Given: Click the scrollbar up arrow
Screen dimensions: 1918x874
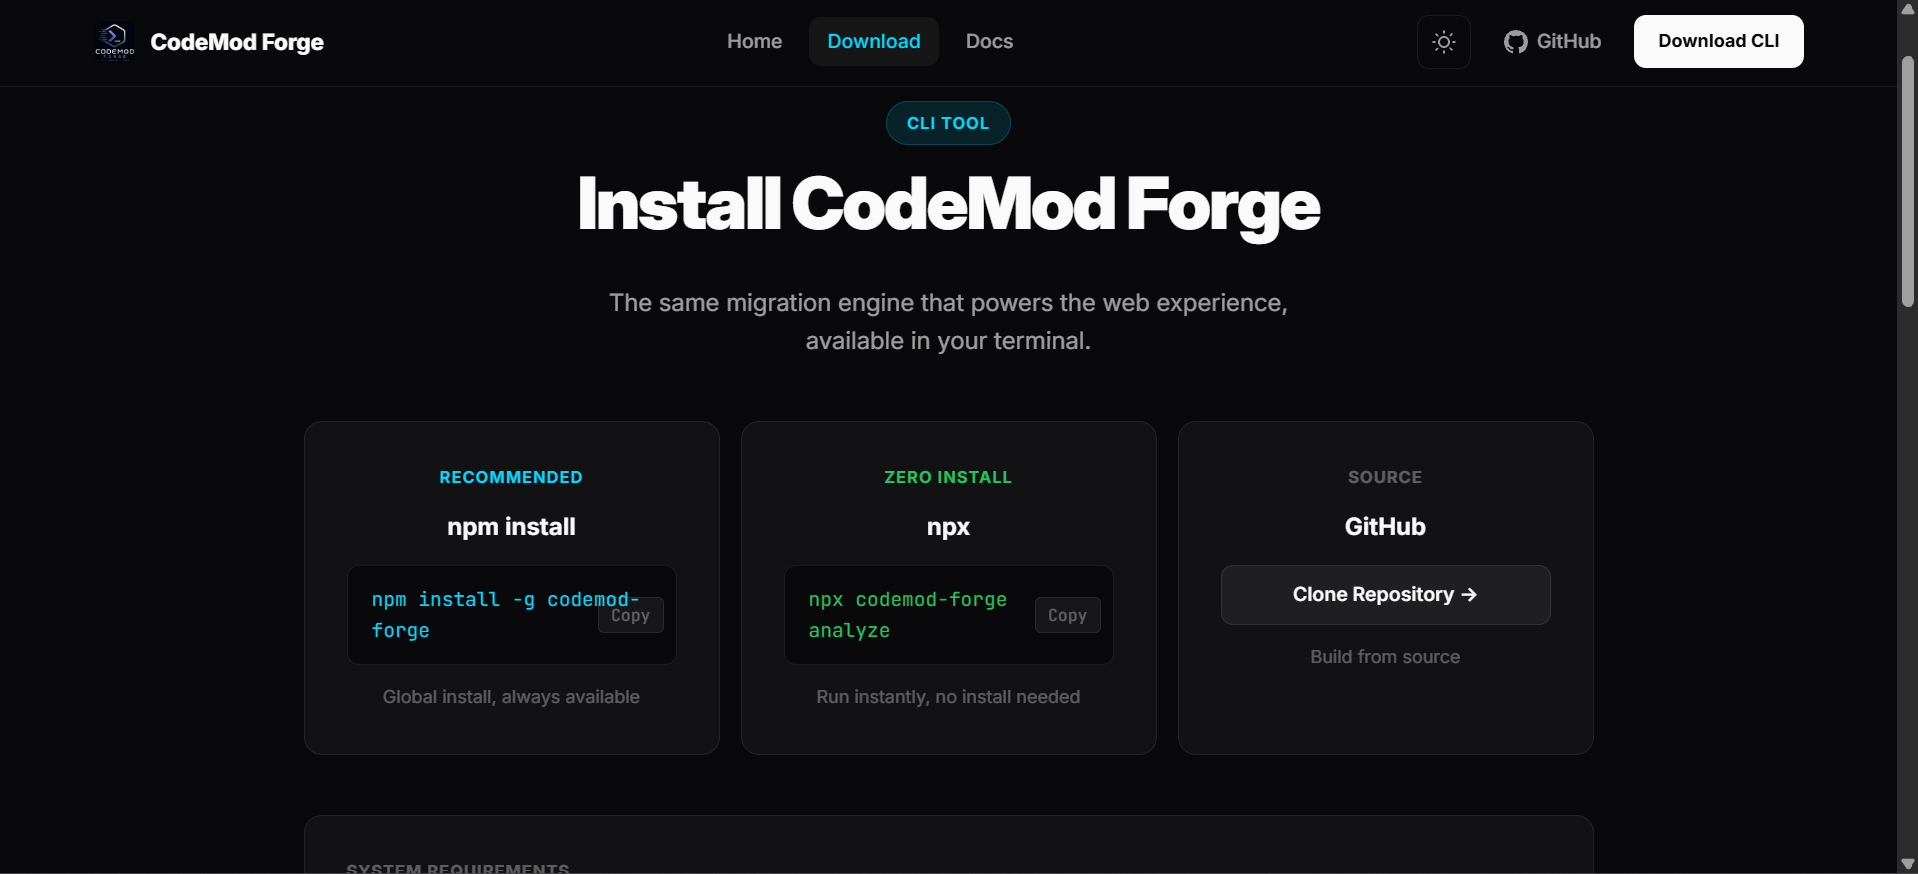Looking at the screenshot, I should click(1908, 9).
